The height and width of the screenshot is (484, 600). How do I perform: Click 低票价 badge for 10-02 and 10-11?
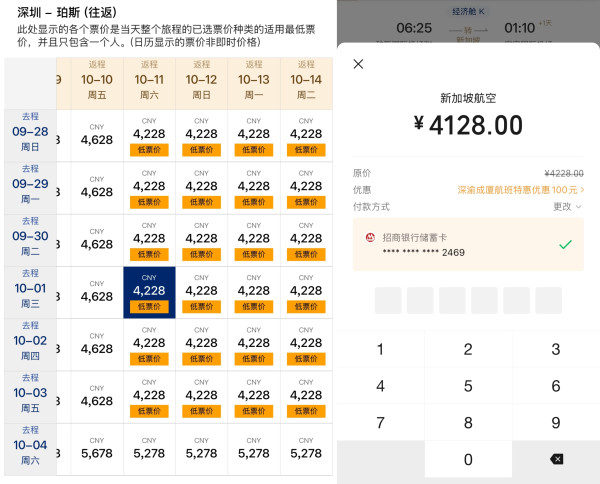(x=149, y=359)
